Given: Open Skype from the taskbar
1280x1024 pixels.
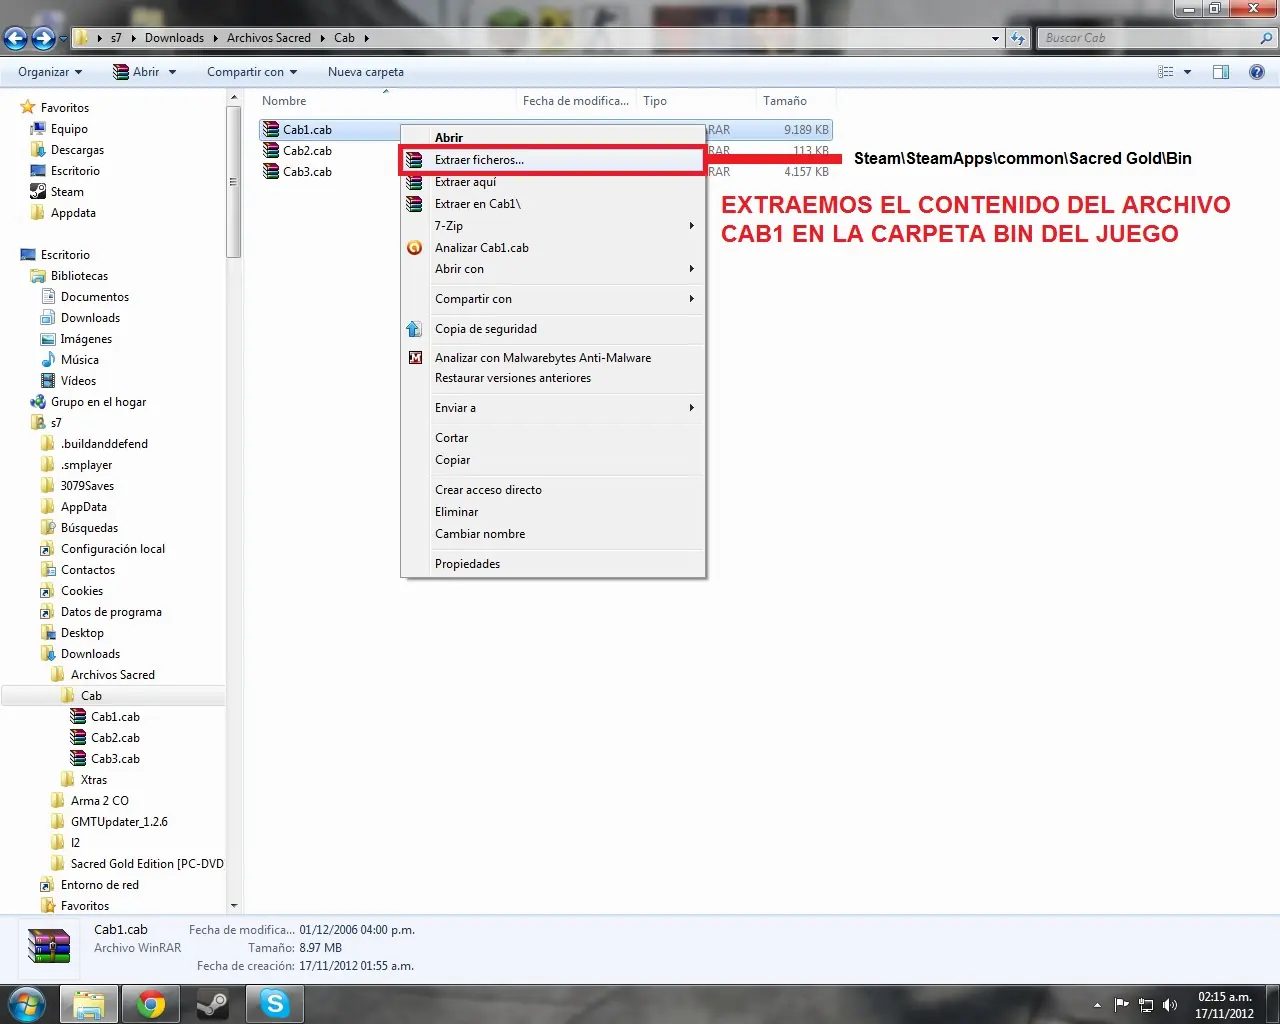Looking at the screenshot, I should pyautogui.click(x=275, y=1004).
